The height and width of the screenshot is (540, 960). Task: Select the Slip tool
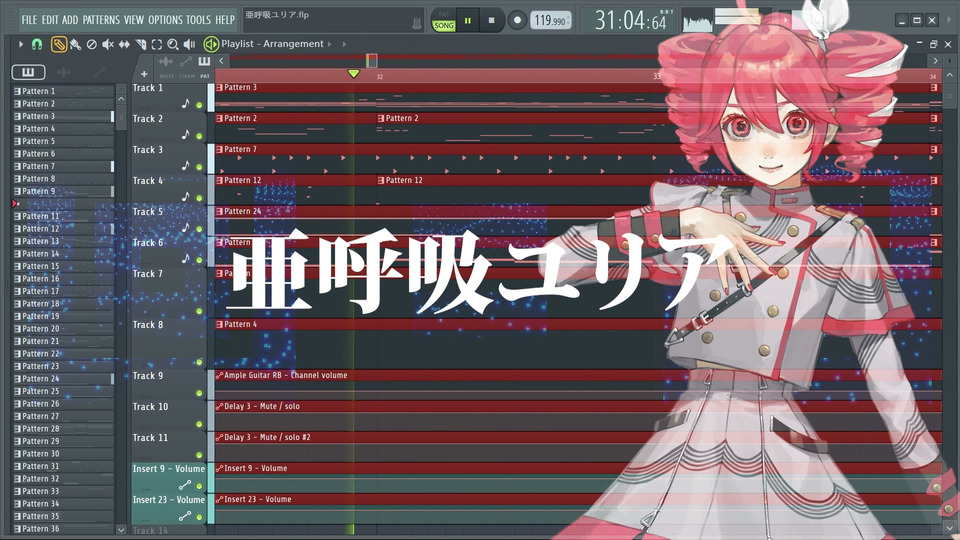tap(124, 44)
